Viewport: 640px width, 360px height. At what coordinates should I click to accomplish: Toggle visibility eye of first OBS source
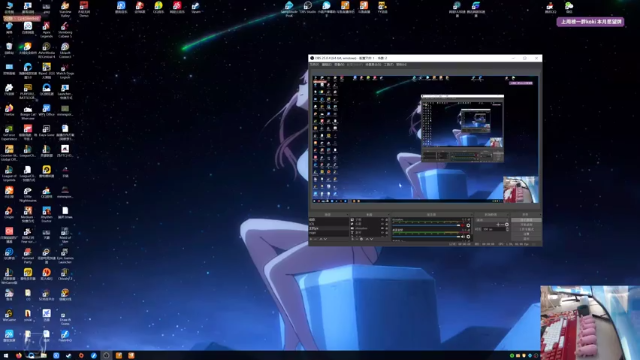[382, 220]
